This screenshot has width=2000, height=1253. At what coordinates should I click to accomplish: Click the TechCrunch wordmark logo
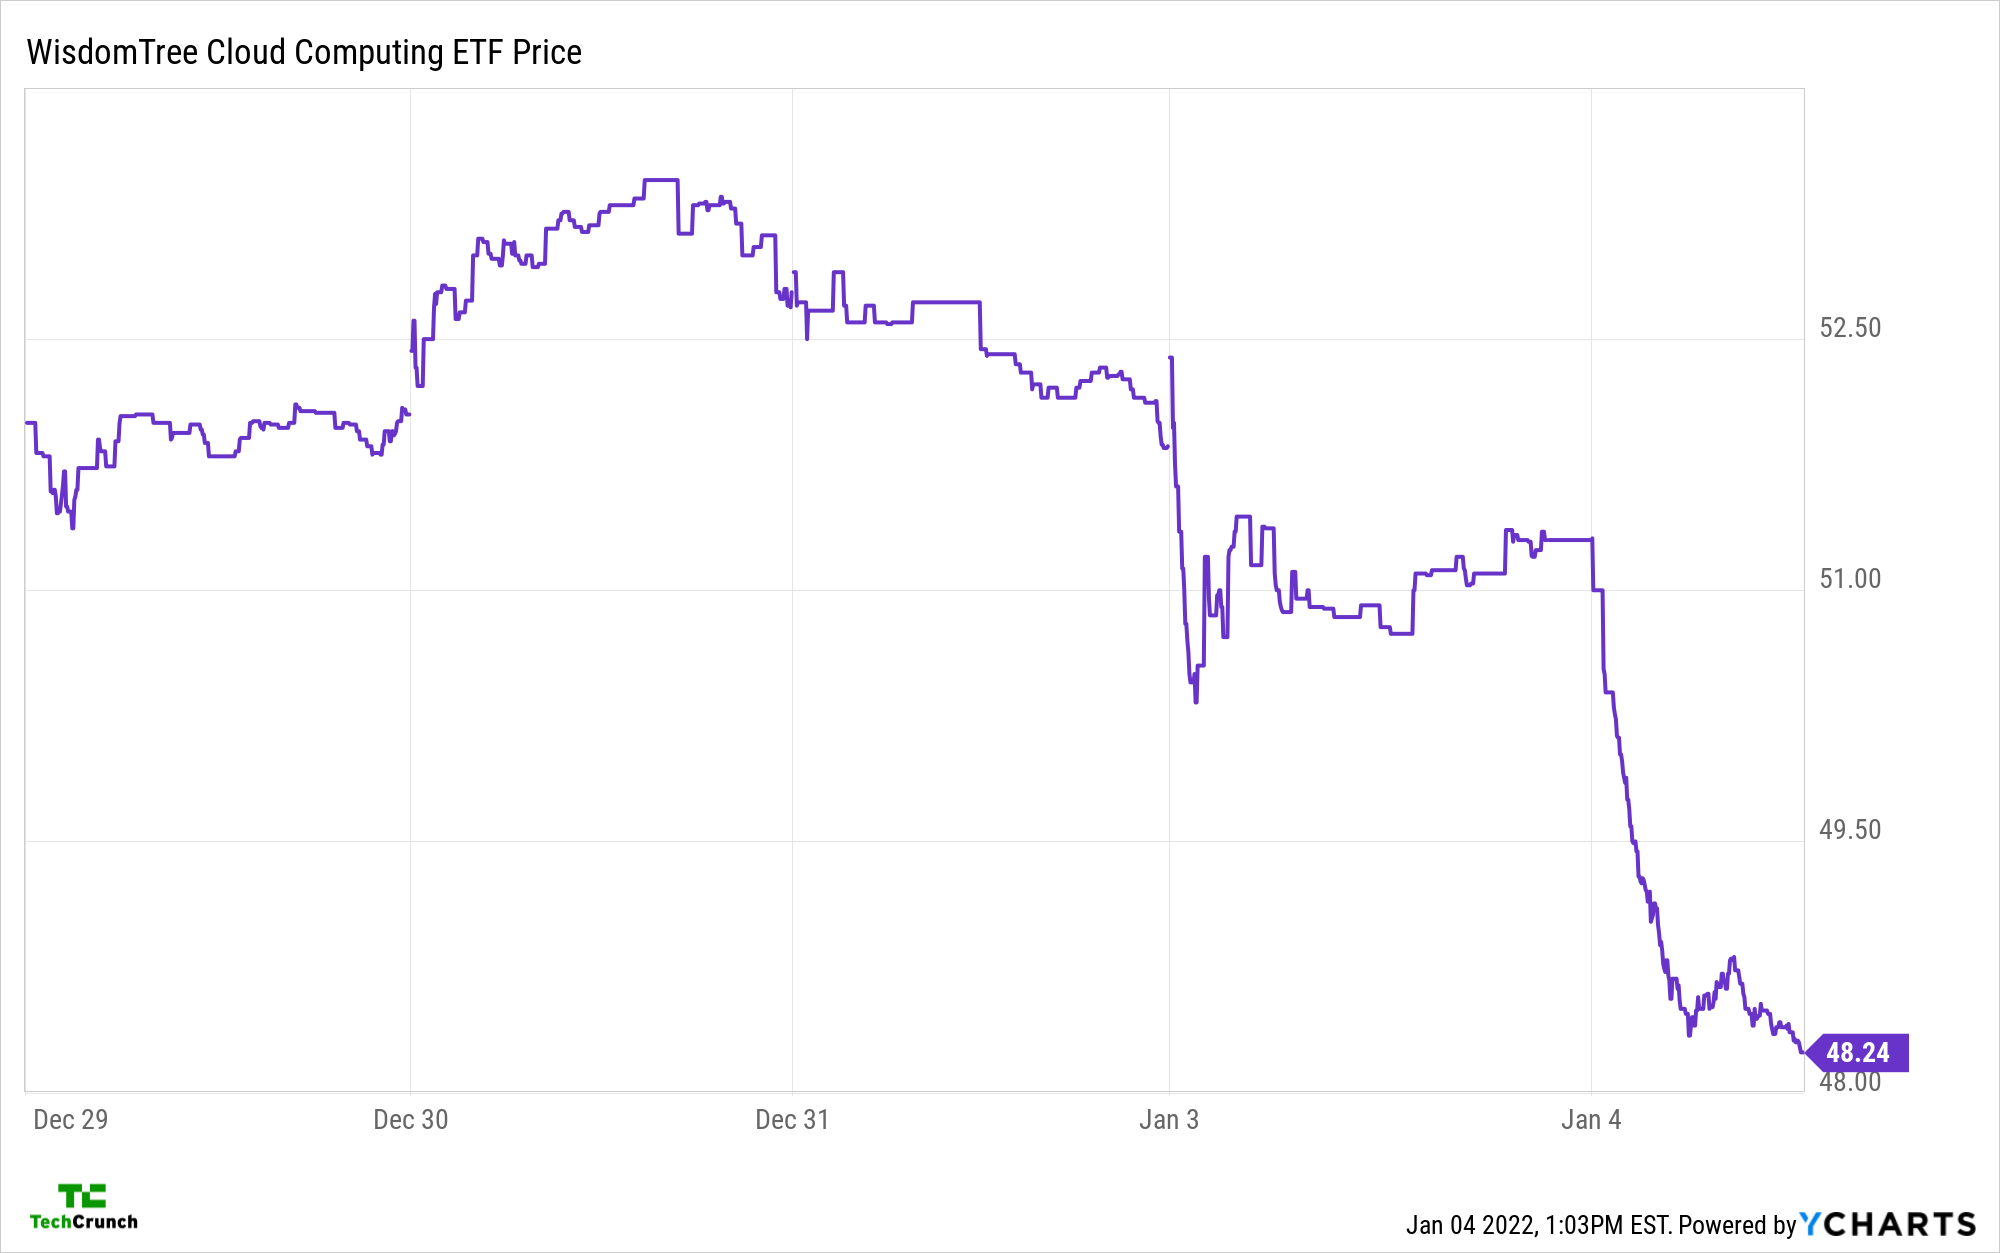pos(84,1222)
